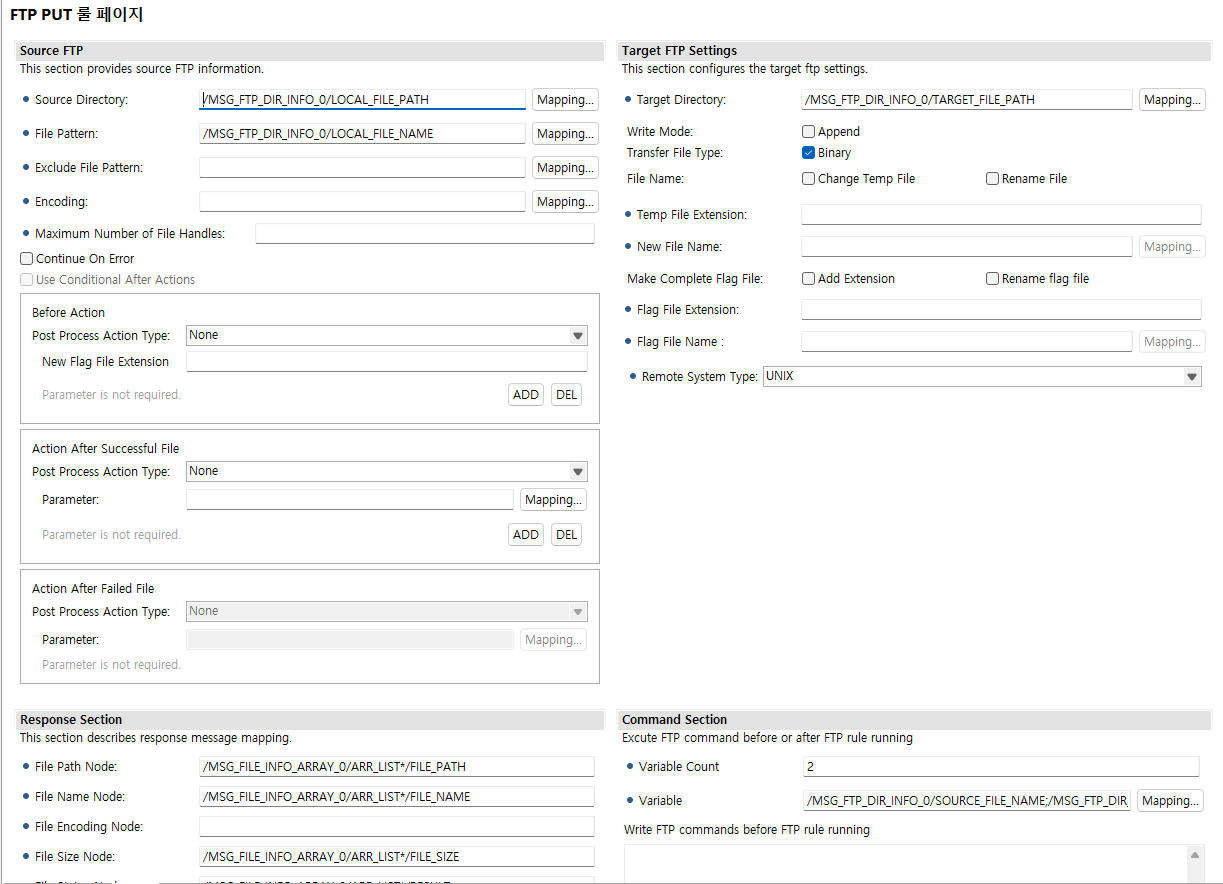Image resolution: width=1223 pixels, height=884 pixels.
Task: Click Mapping for File Pattern field
Action: click(x=564, y=133)
